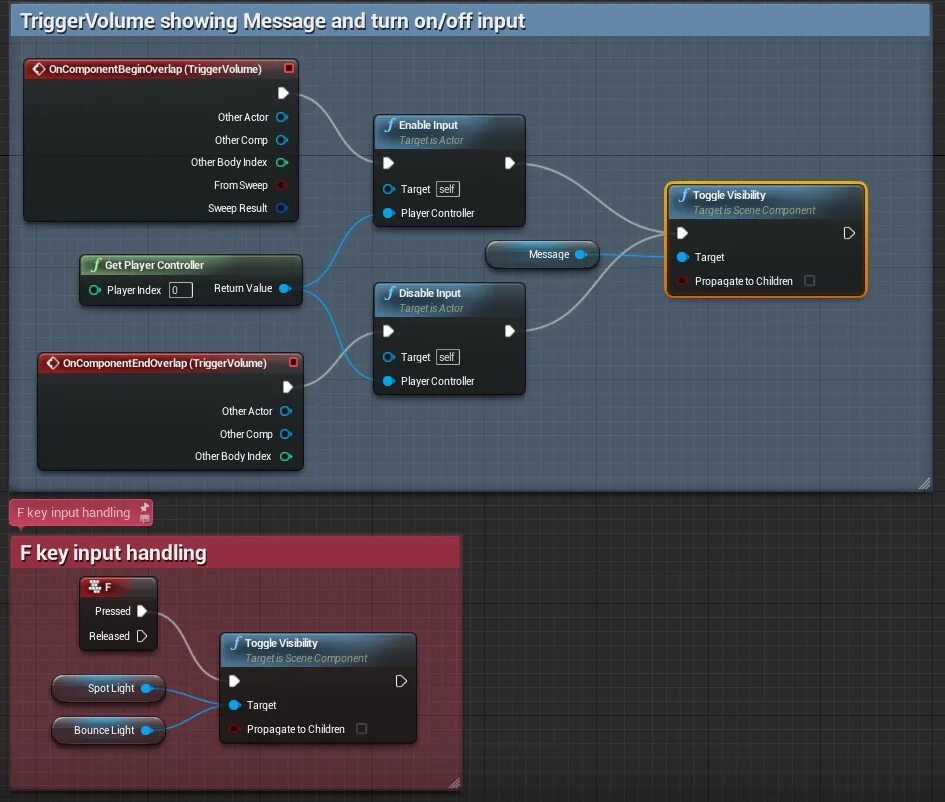Select OnComponentBeginOverlap (TriggerVolume) event header

(x=161, y=69)
